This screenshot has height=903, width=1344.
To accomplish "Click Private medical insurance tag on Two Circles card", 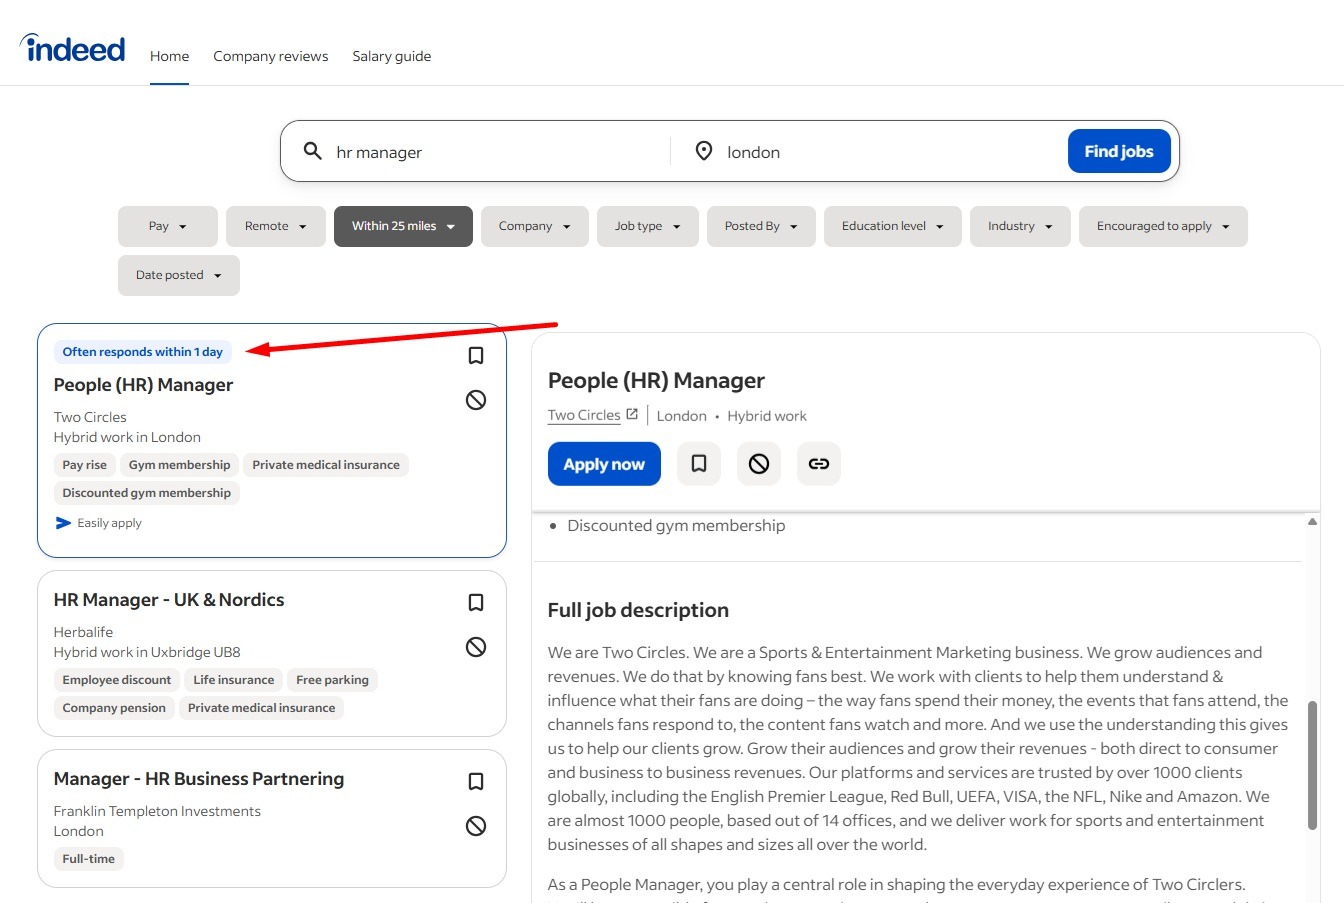I will 326,465.
